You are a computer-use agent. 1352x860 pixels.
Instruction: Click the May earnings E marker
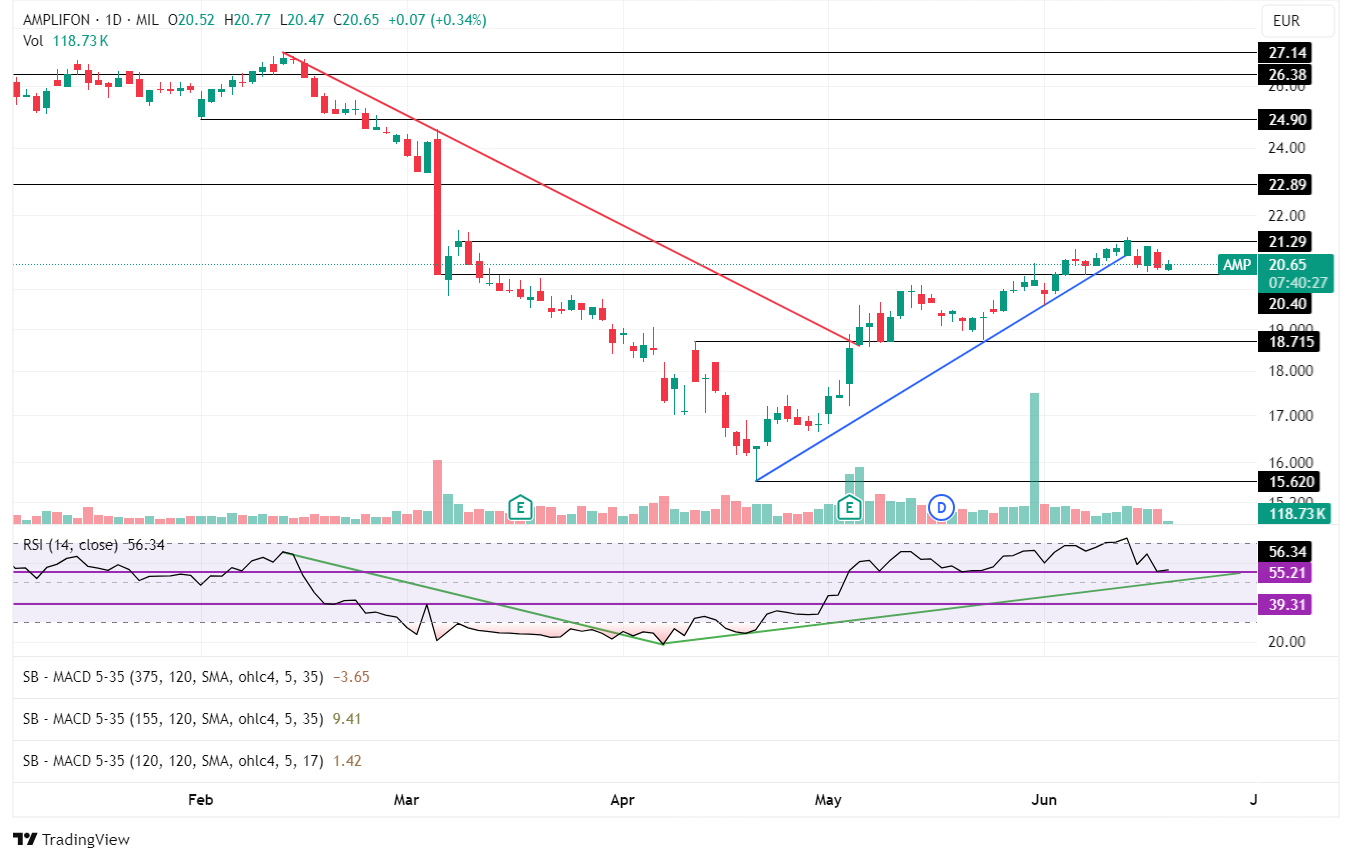point(849,507)
